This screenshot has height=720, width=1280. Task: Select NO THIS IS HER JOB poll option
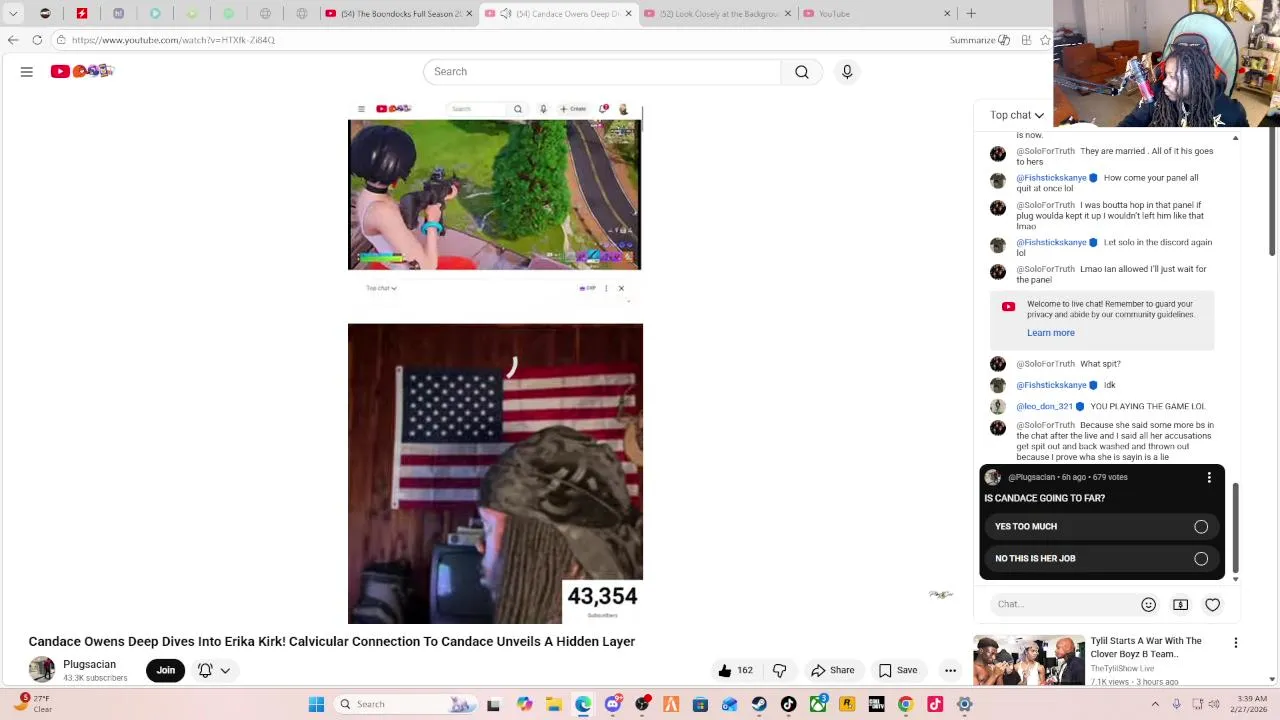(1102, 558)
